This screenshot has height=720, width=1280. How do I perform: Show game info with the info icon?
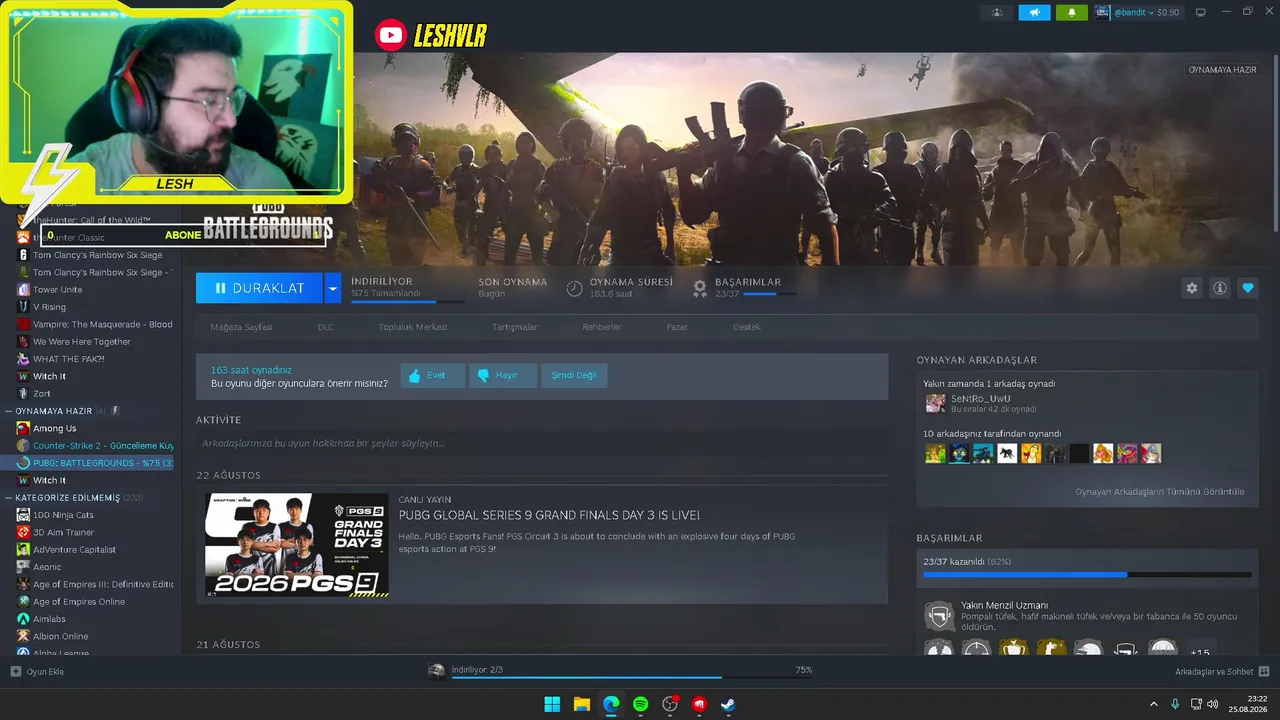(1219, 288)
